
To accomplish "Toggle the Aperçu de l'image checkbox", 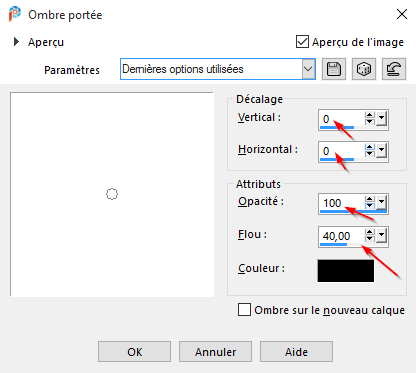I will [302, 42].
